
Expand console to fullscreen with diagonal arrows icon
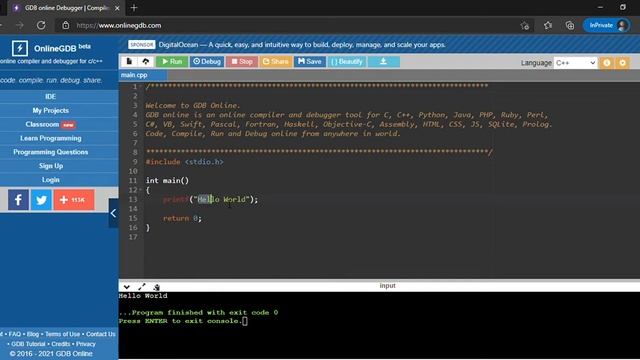click(x=142, y=287)
